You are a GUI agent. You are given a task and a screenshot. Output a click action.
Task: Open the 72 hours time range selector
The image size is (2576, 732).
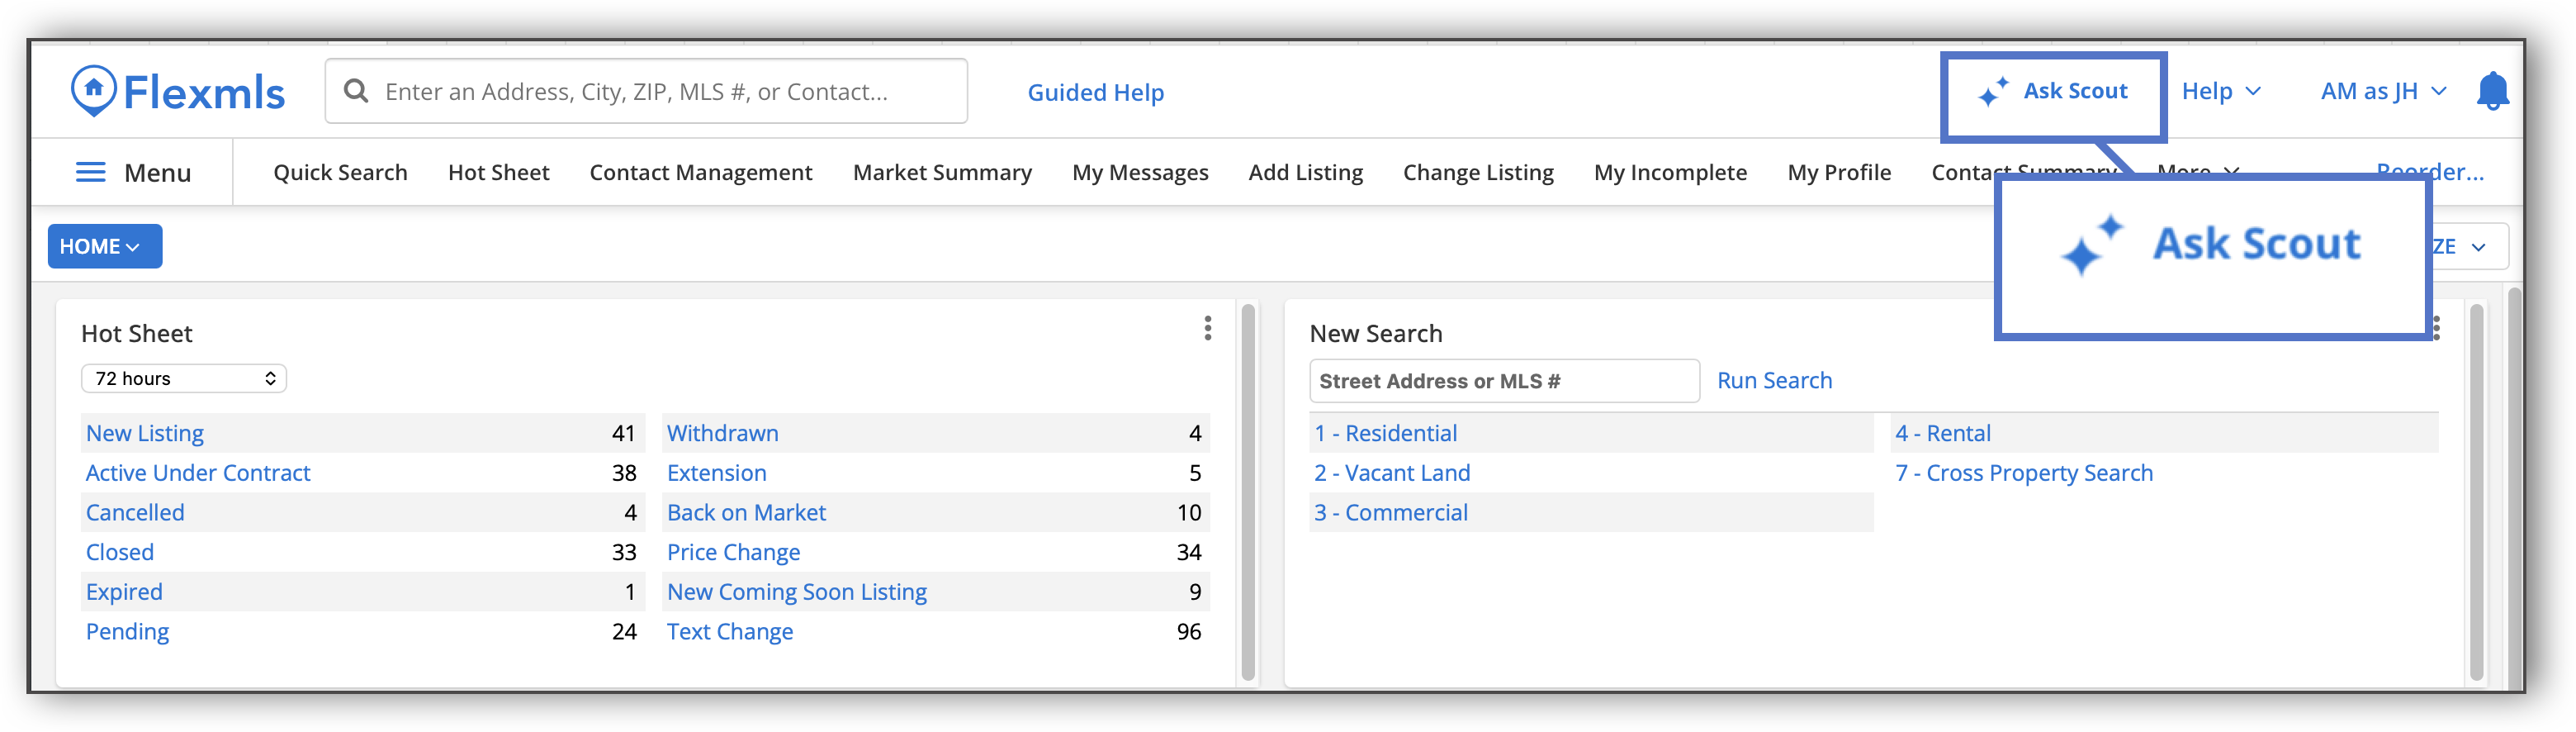pos(184,378)
